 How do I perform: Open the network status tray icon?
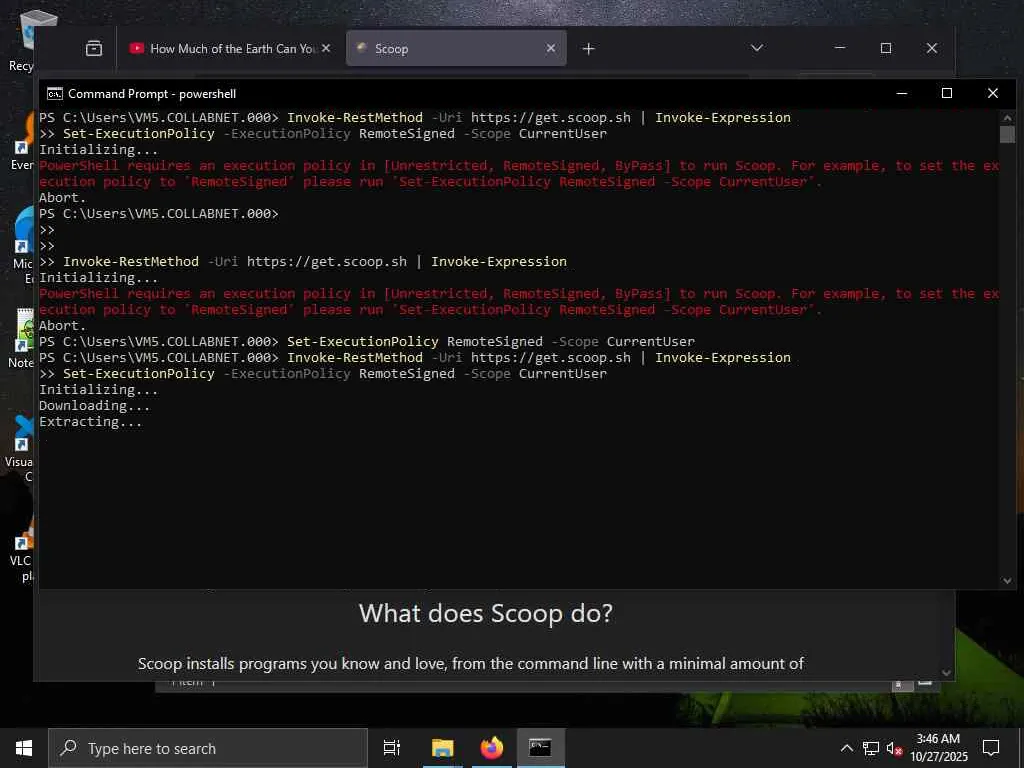click(x=871, y=748)
